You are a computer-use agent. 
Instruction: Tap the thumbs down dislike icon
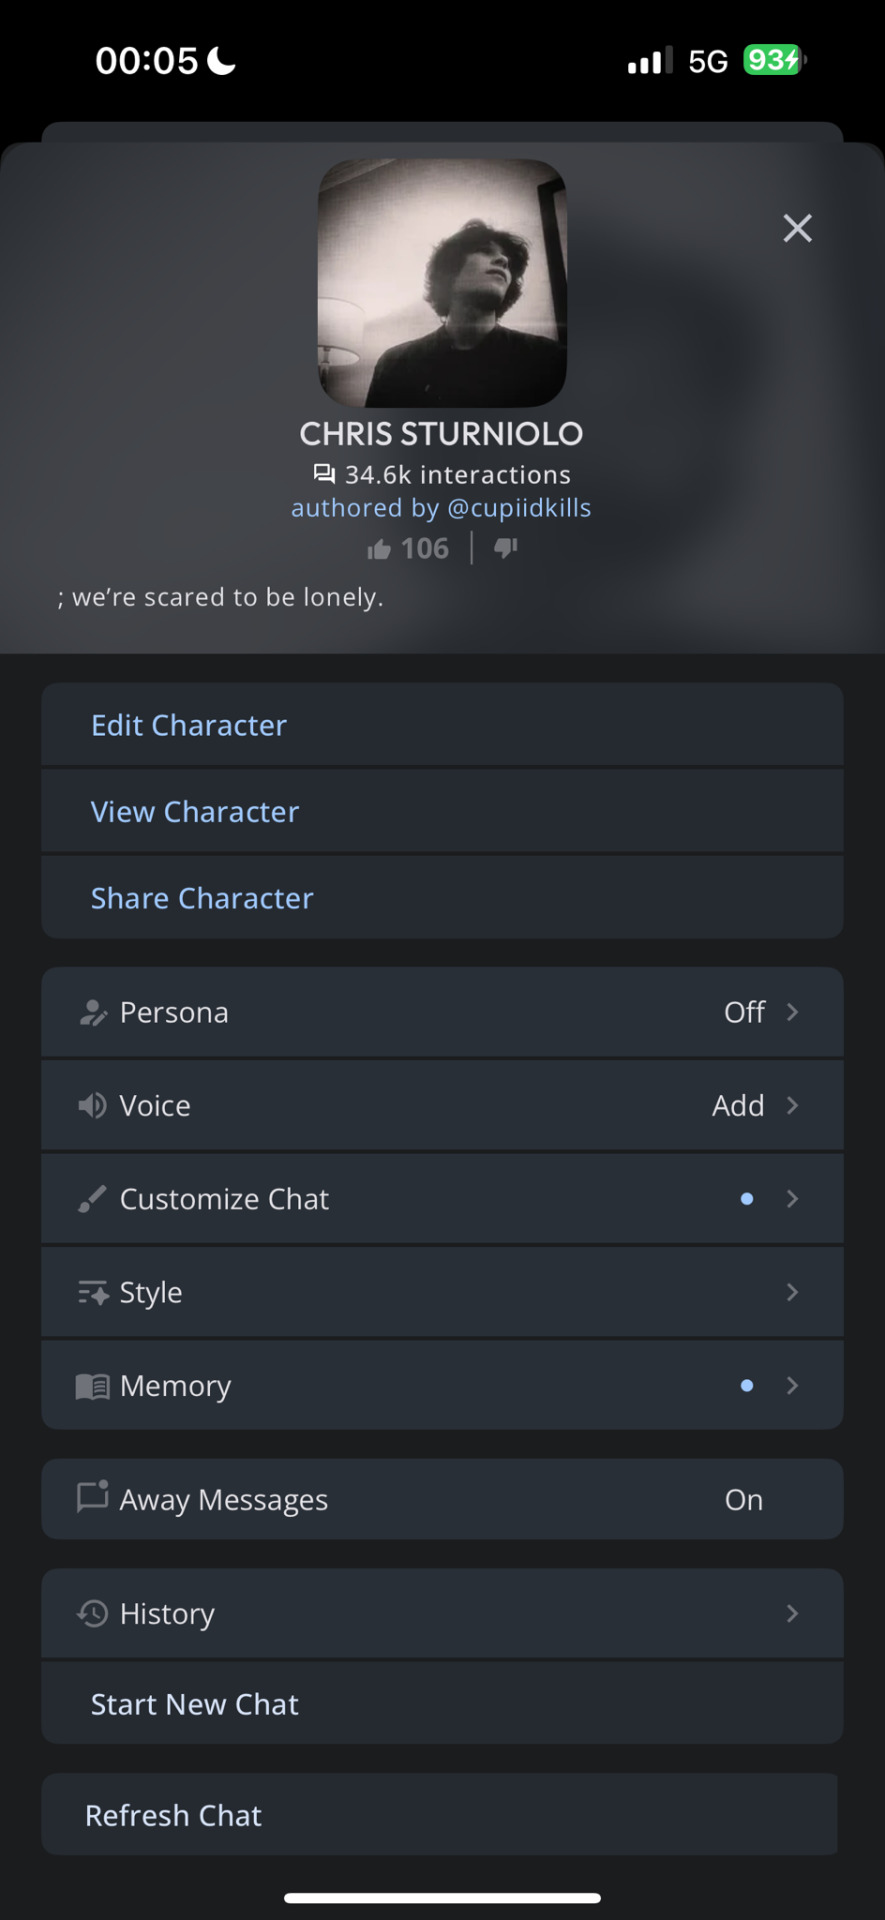506,548
